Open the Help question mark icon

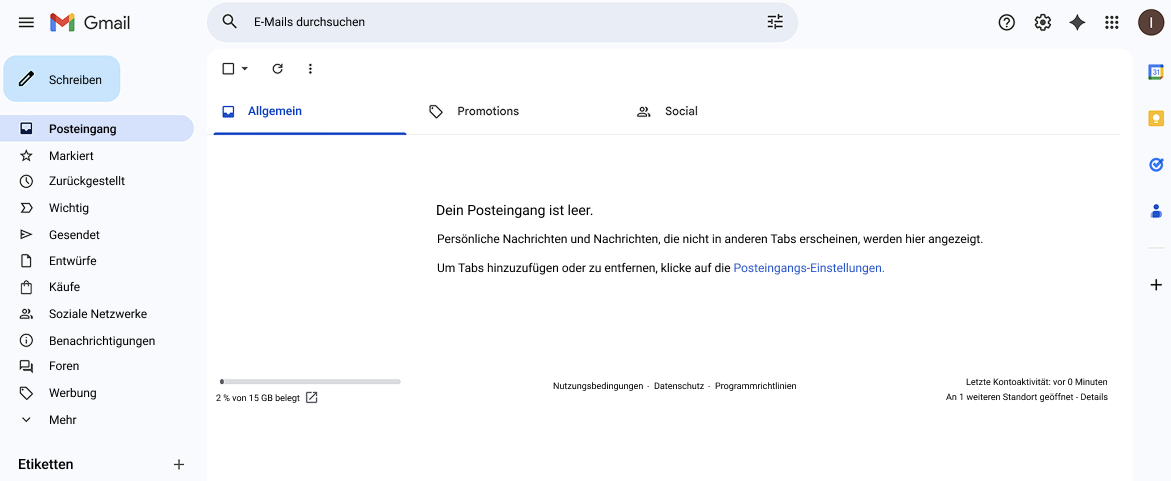point(1007,22)
